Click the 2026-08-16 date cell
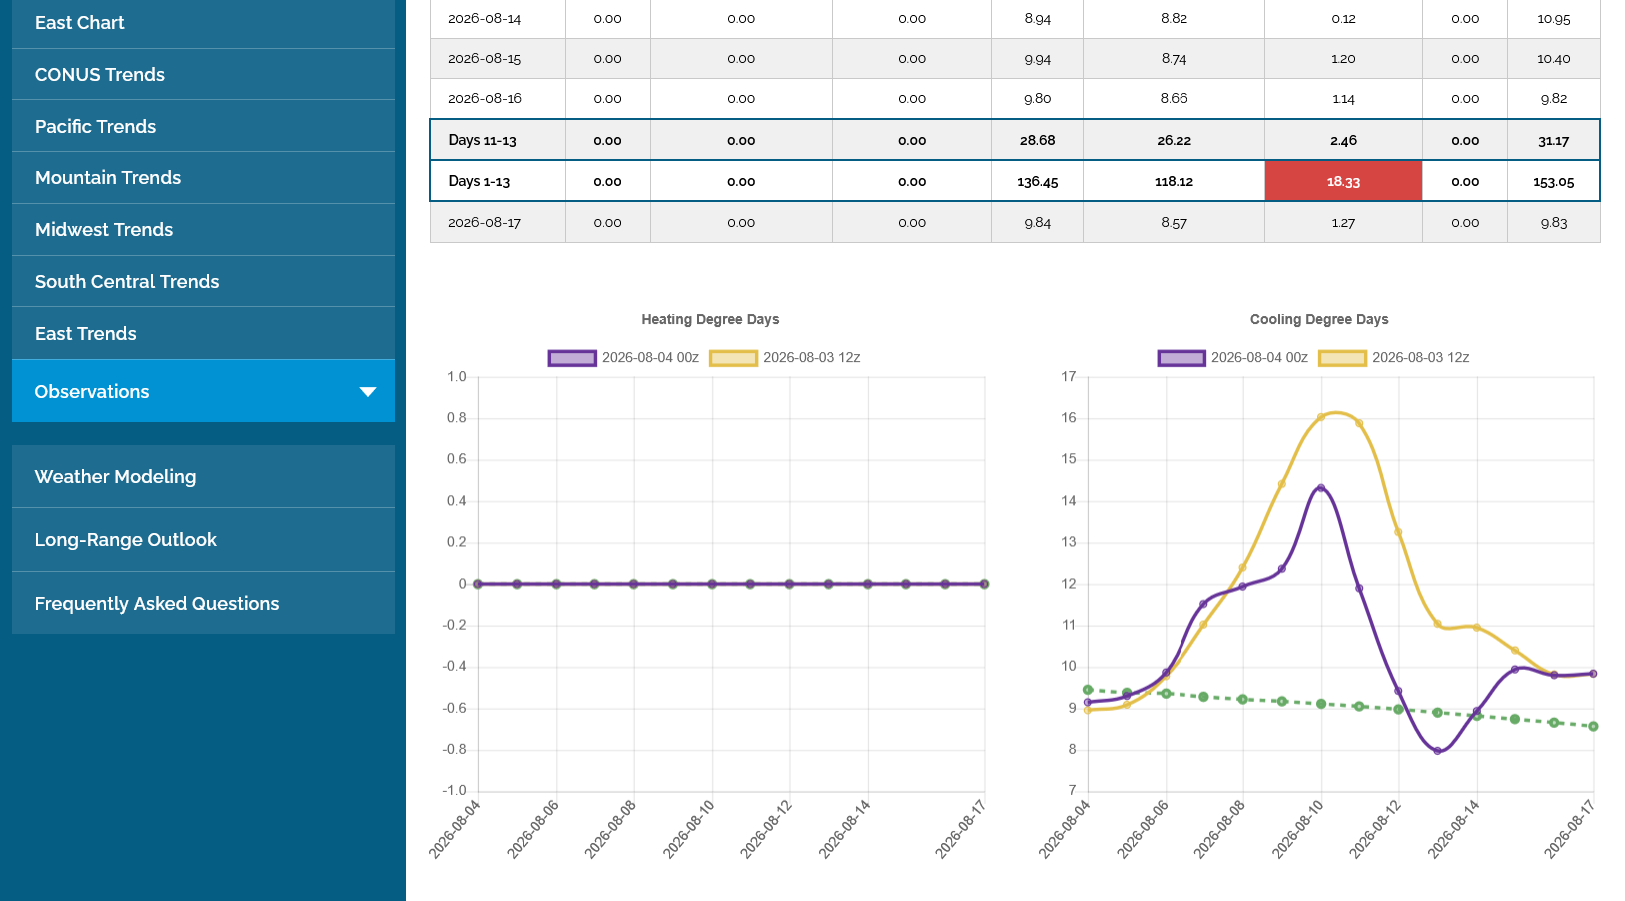 click(x=485, y=99)
